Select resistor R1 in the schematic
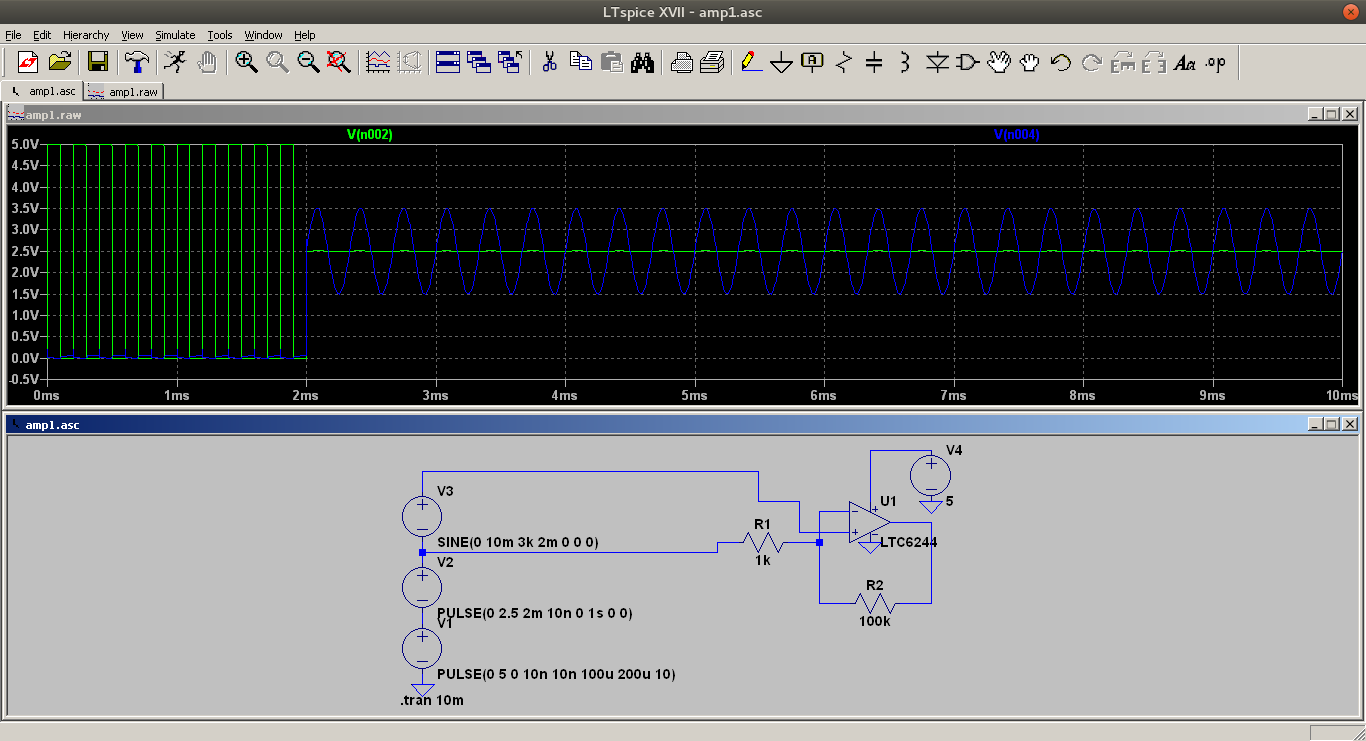The image size is (1366, 741). click(x=763, y=542)
